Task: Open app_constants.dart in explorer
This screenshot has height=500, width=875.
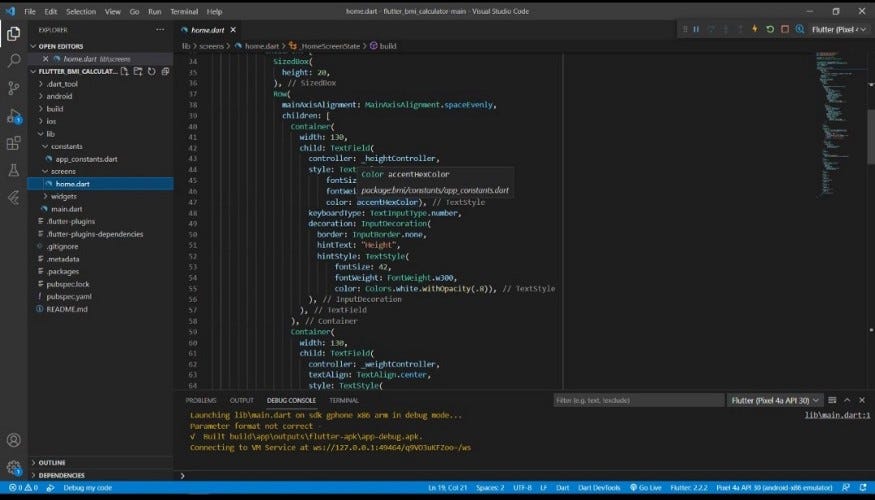Action: coord(86,159)
